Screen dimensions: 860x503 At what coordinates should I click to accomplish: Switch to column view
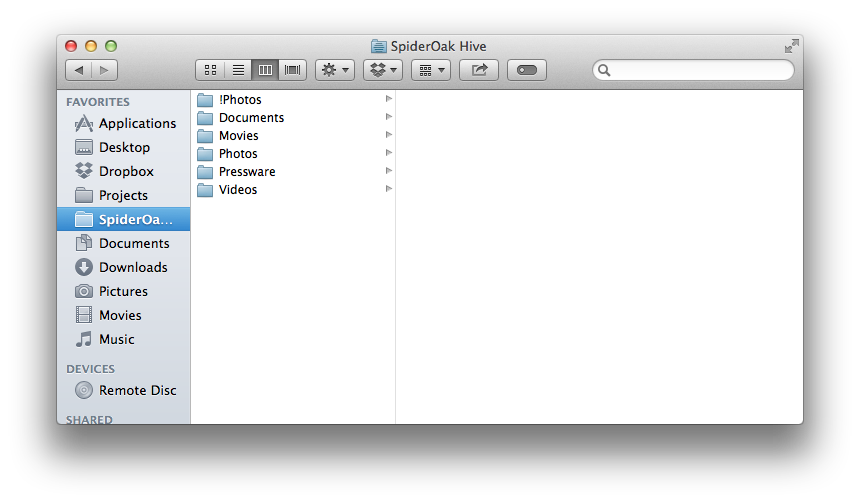(x=265, y=70)
